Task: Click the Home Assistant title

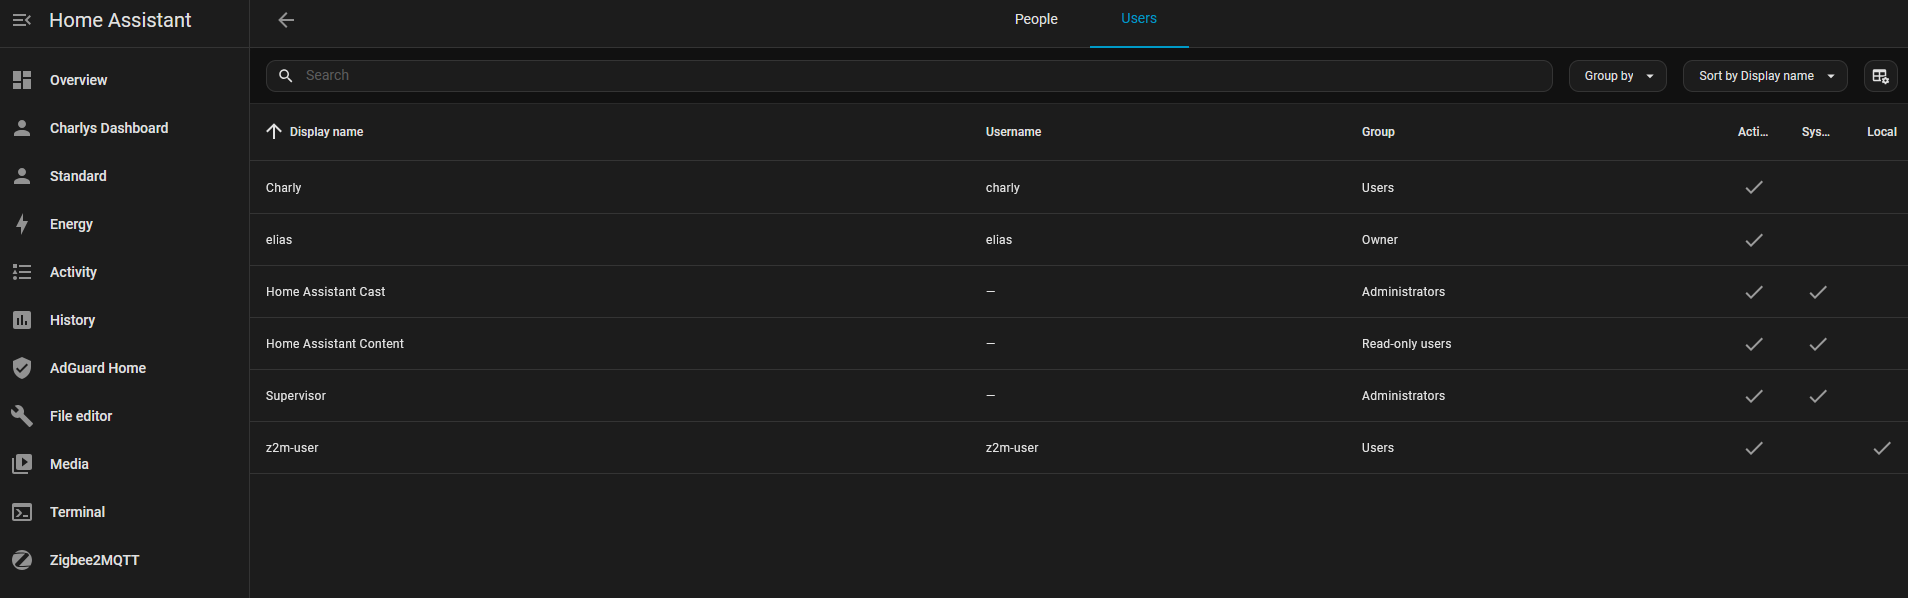Action: click(x=120, y=20)
